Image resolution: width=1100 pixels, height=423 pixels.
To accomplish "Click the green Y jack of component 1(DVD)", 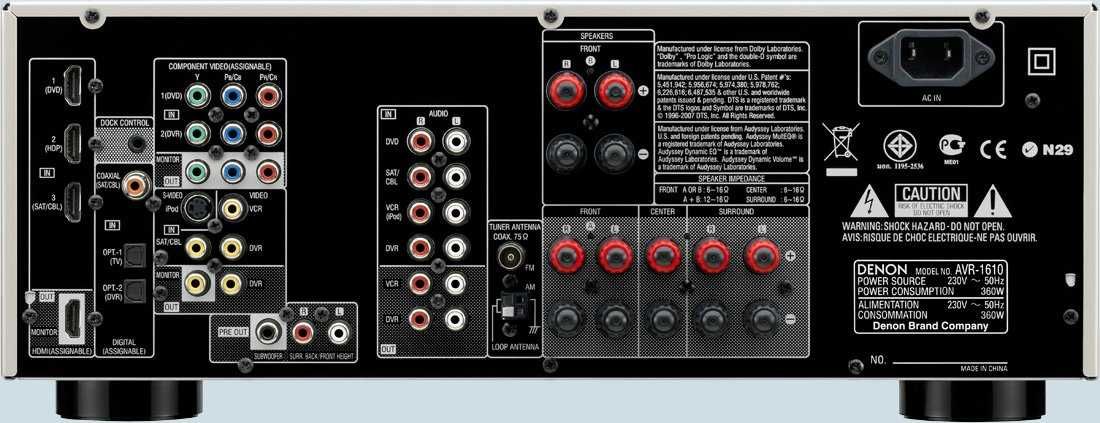I will pos(198,94).
